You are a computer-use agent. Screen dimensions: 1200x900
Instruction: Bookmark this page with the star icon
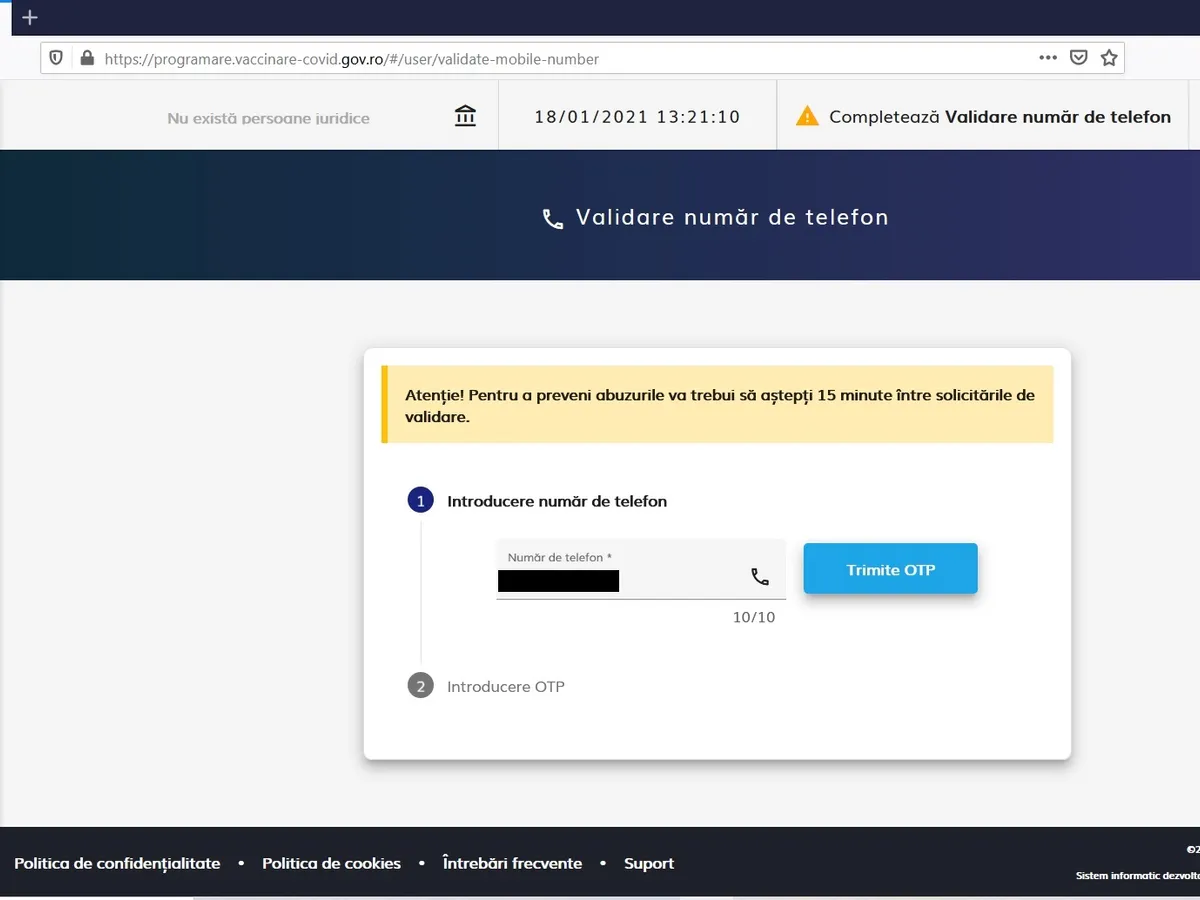(x=1108, y=58)
